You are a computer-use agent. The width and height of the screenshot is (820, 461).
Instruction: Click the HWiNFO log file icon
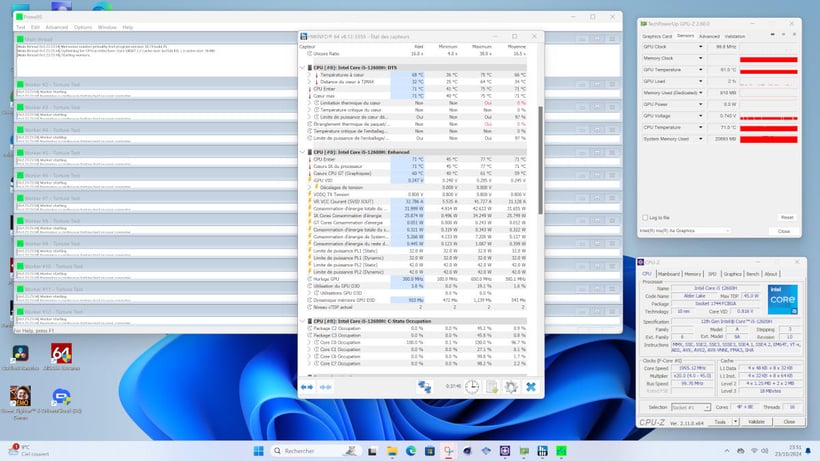pos(492,387)
